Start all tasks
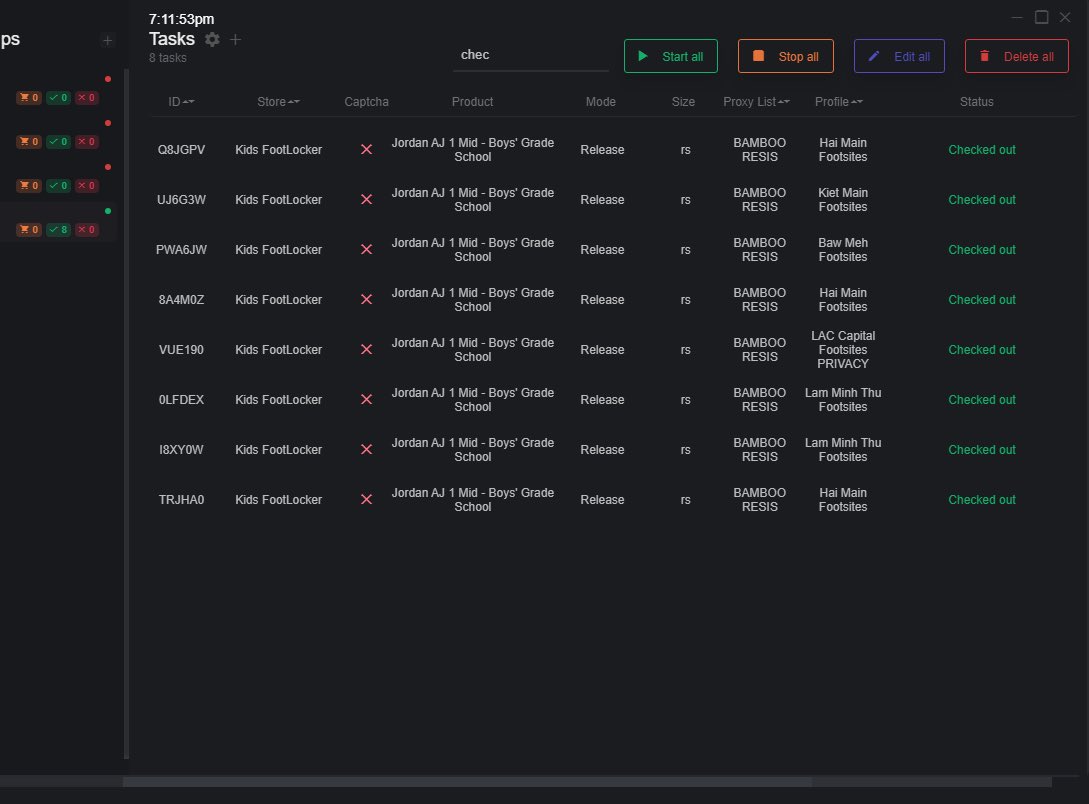Image resolution: width=1089 pixels, height=804 pixels. tap(670, 56)
